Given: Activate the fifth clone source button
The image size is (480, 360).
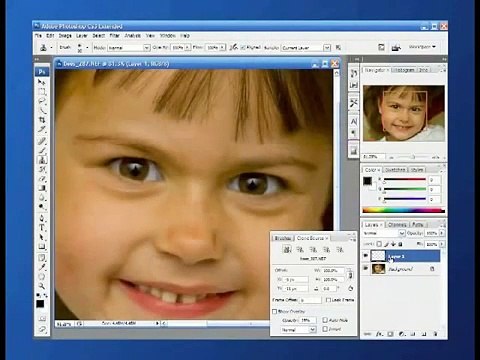Looking at the screenshot, I should [339, 249].
